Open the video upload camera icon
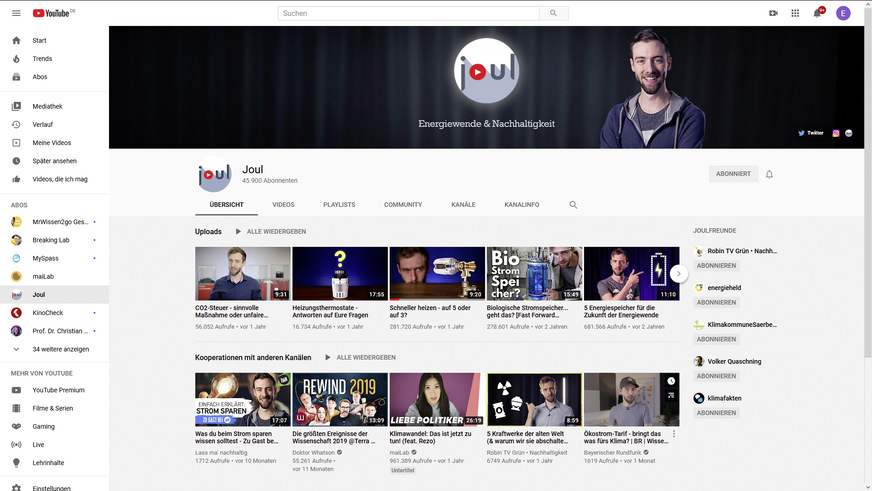 click(x=773, y=13)
